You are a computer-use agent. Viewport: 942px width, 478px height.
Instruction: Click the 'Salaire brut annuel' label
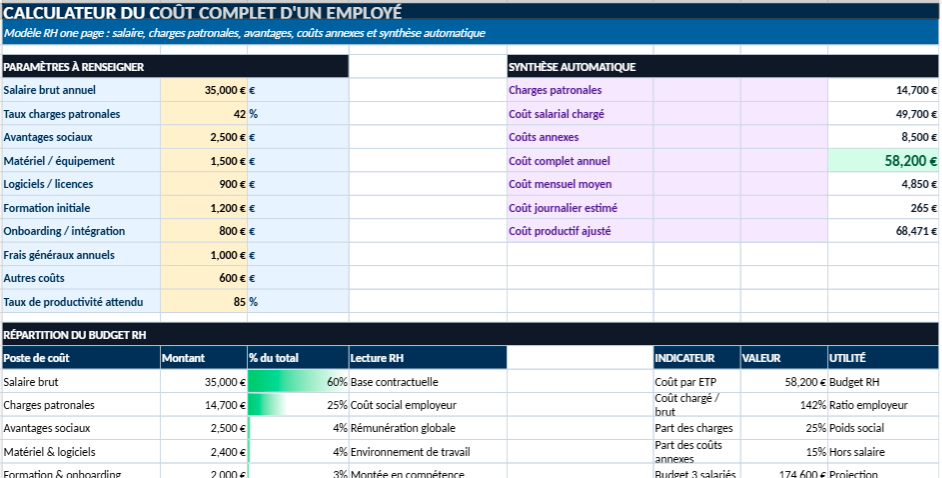[x=49, y=90]
